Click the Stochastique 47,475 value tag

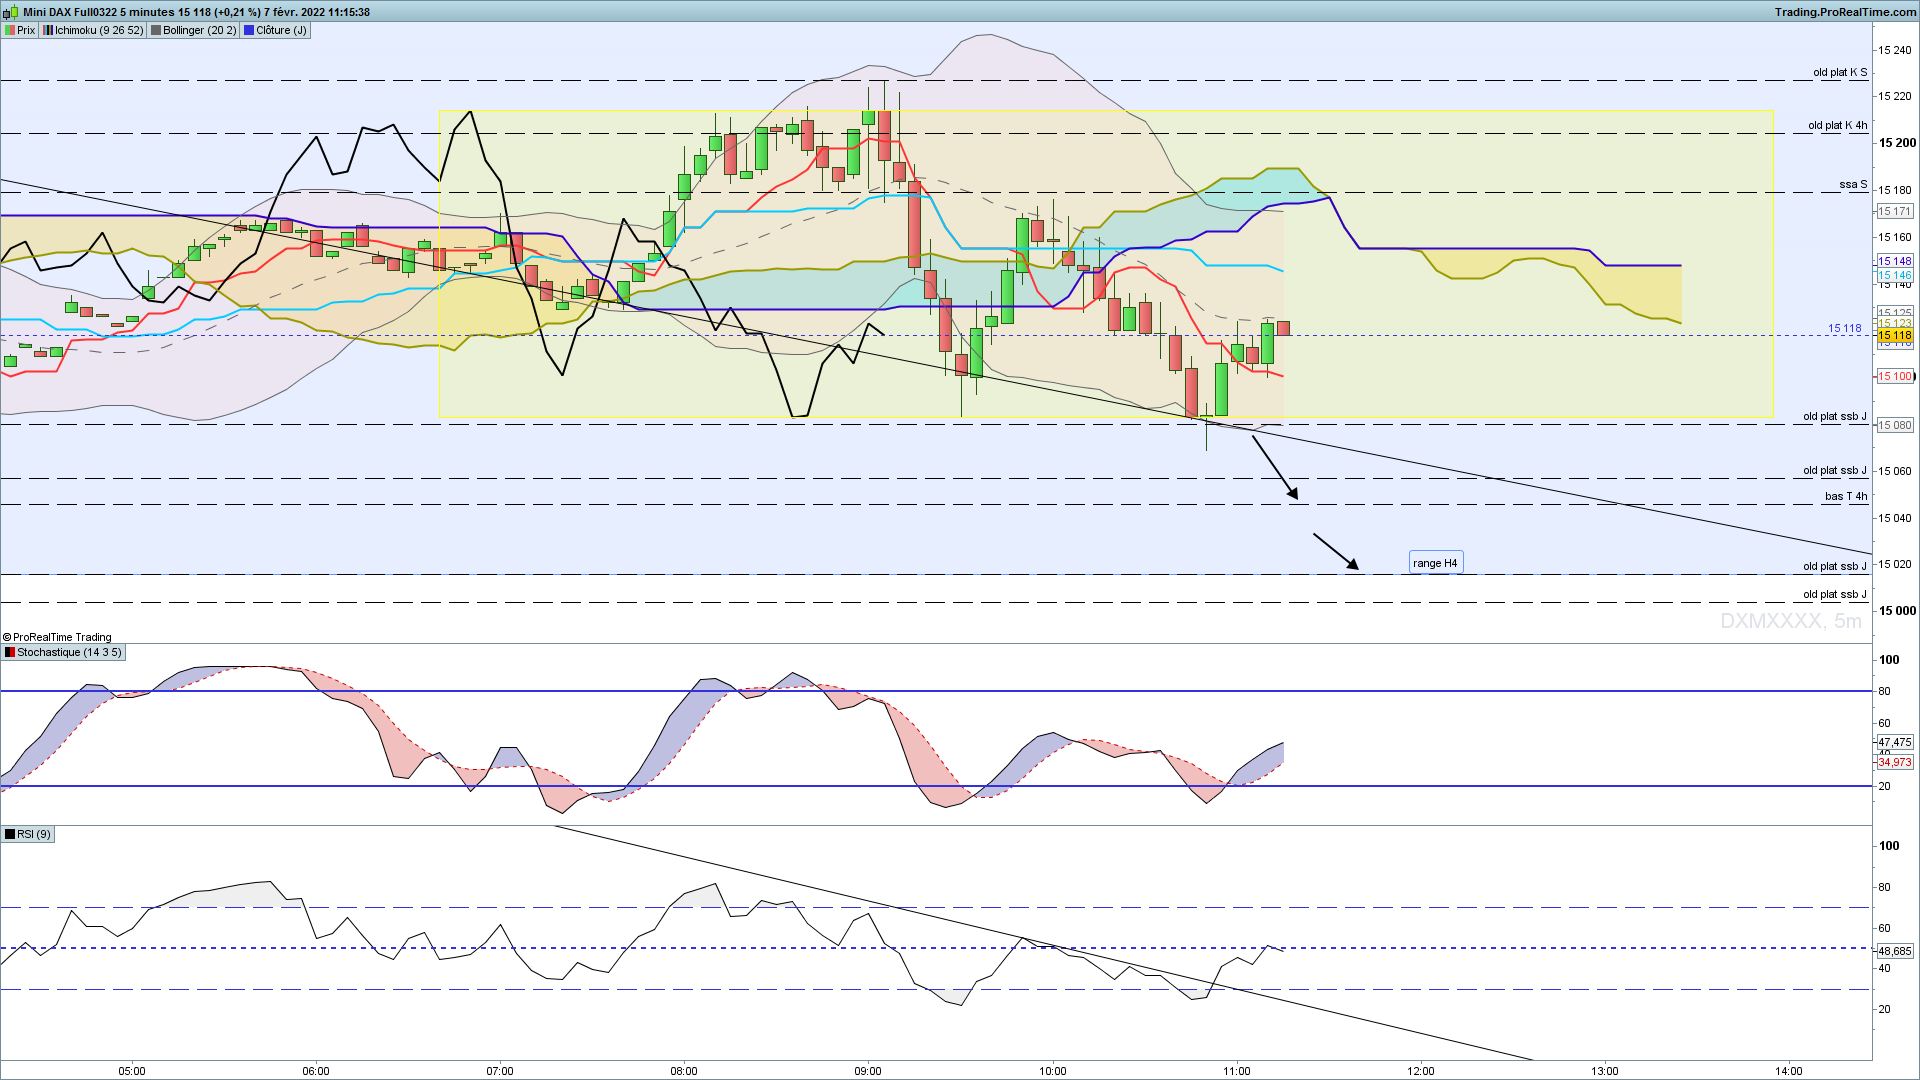coord(1895,742)
